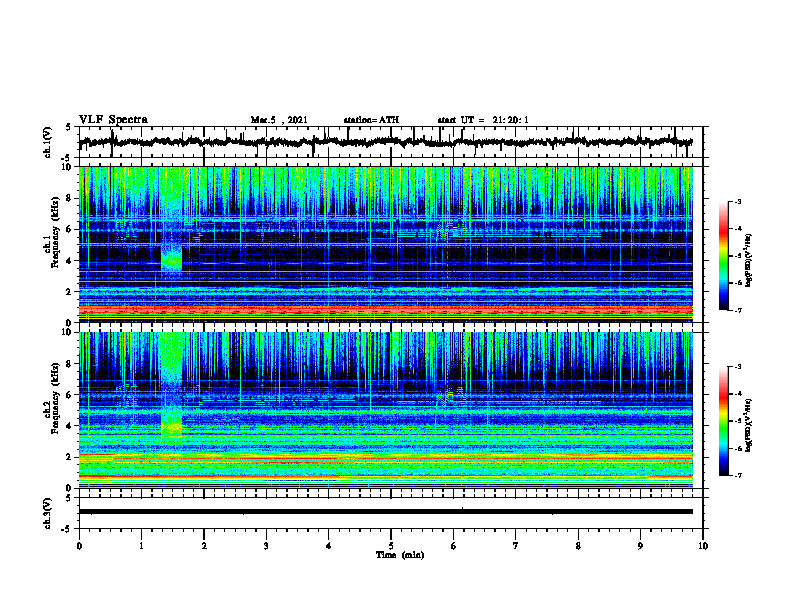Click time axis tick label "5"

pos(391,546)
